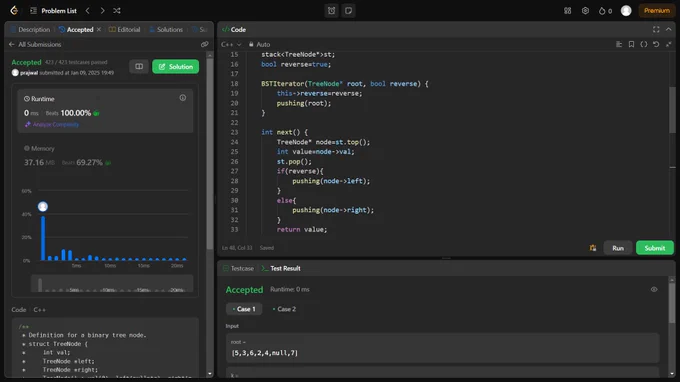Click the runtime distribution range slider
This screenshot has width=680, height=382.
(x=112, y=285)
